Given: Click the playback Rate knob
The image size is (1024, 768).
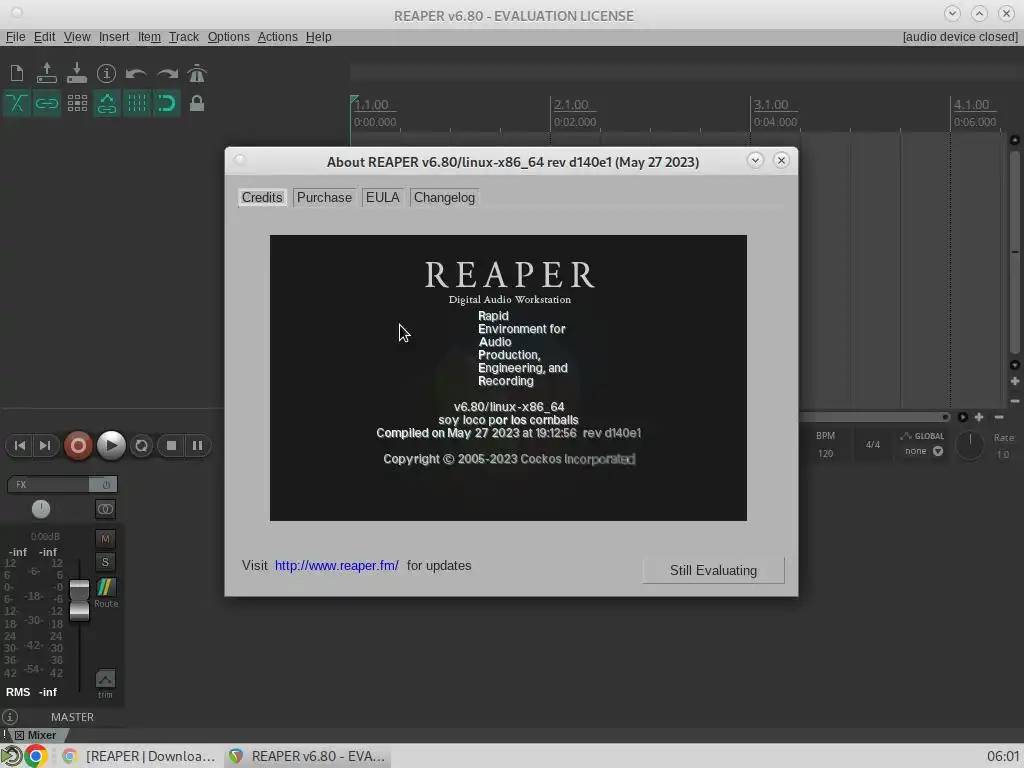Looking at the screenshot, I should [970, 445].
